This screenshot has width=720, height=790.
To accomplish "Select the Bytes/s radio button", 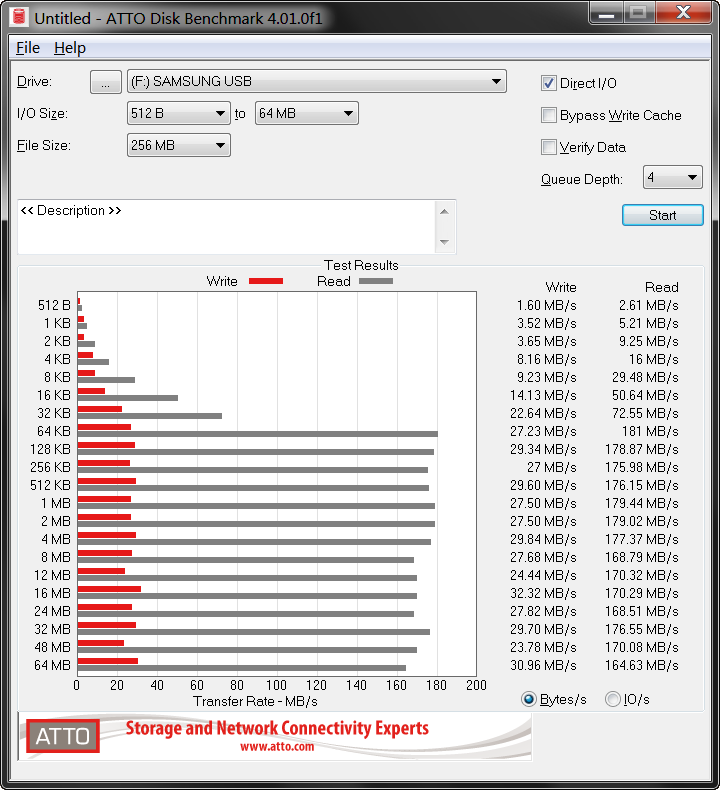I will [x=529, y=699].
